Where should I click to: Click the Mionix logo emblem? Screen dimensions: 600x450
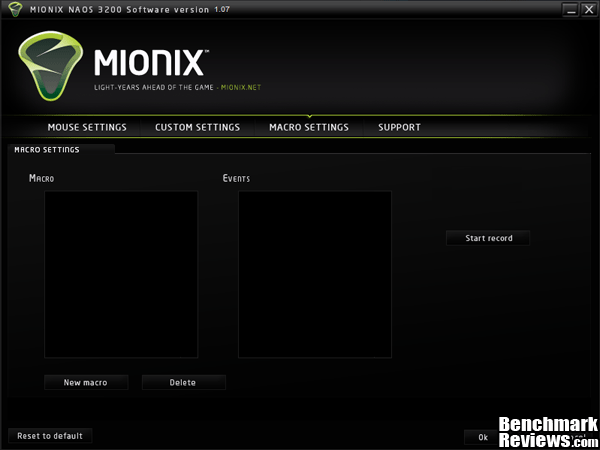(x=51, y=66)
